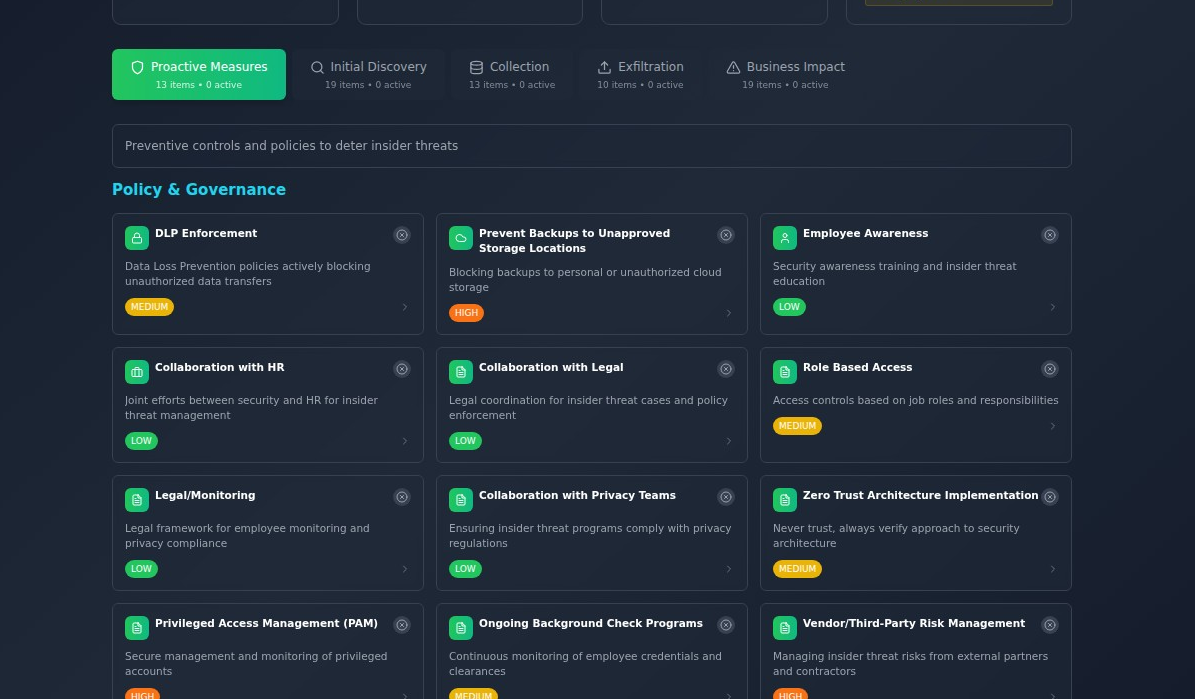1195x699 pixels.
Task: Open the Legal/Monitoring card title
Action: coord(205,496)
